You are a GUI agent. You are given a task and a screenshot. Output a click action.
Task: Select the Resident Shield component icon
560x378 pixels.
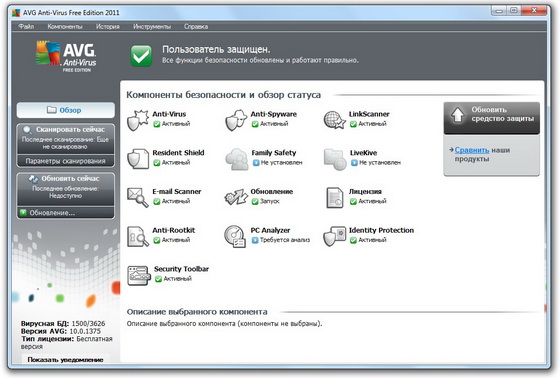[x=138, y=159]
